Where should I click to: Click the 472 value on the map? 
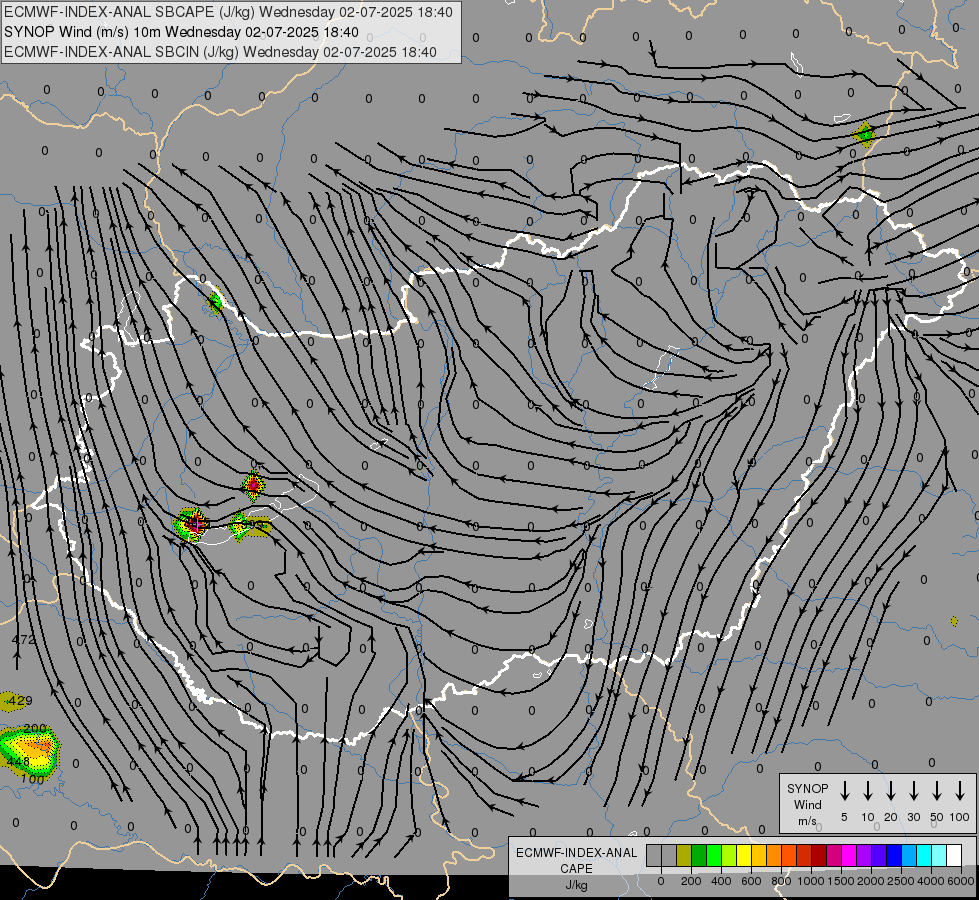pyautogui.click(x=24, y=640)
